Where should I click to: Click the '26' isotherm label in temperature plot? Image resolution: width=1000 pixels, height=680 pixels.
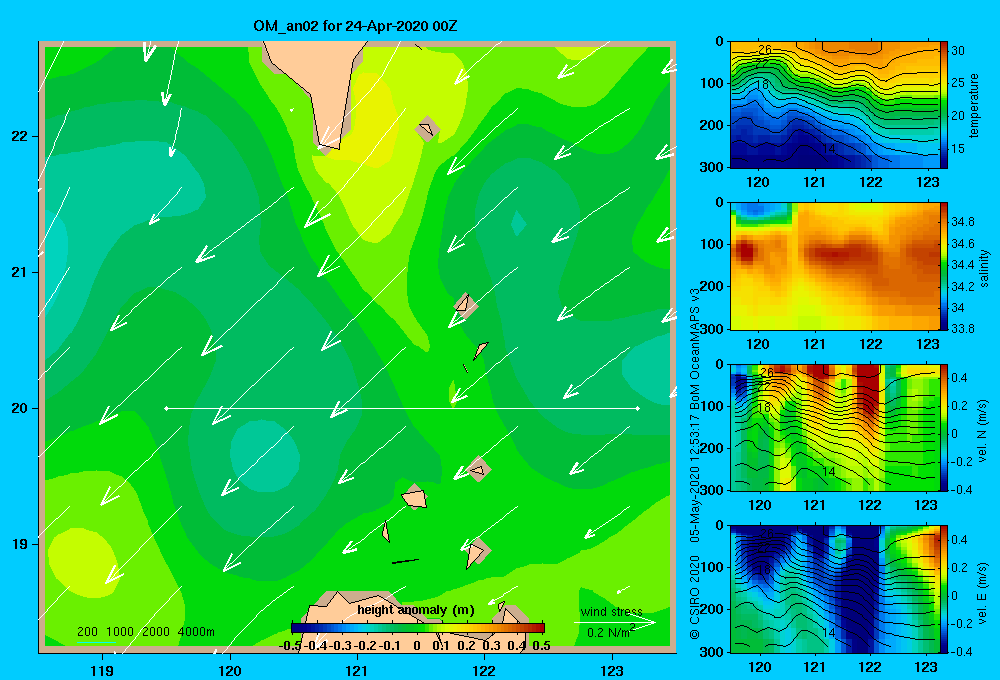(765, 49)
